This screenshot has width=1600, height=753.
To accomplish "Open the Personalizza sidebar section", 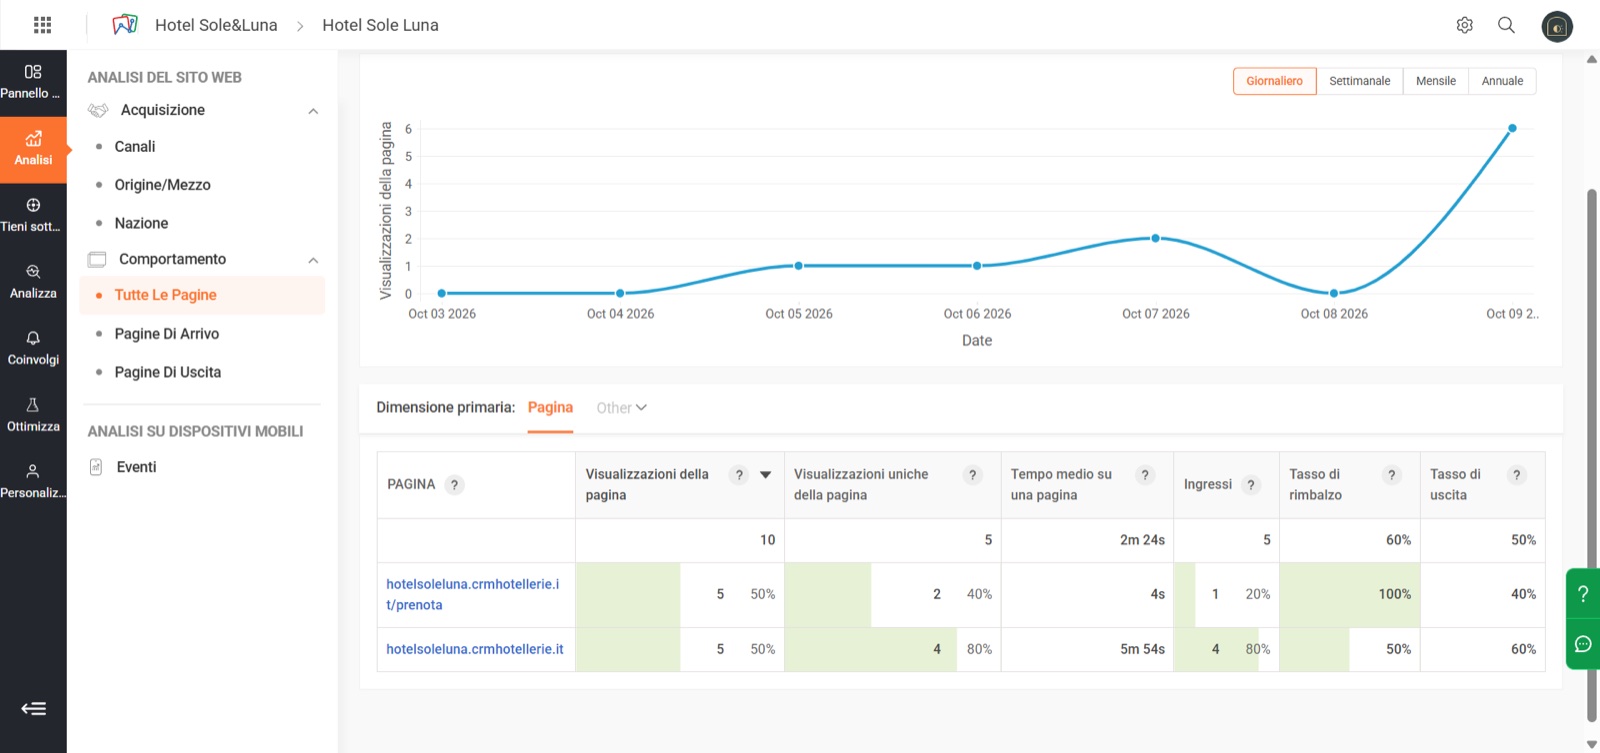I will pos(33,482).
